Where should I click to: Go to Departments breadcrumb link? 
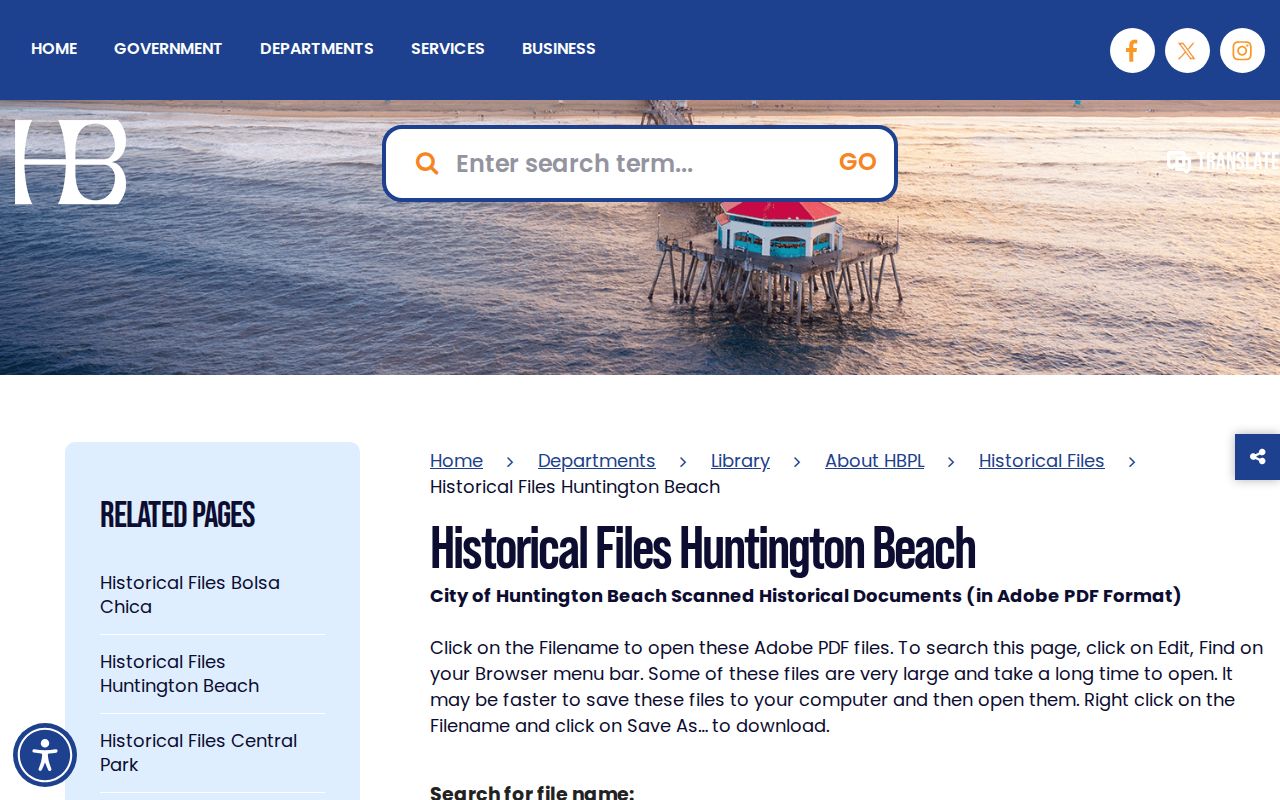[597, 461]
